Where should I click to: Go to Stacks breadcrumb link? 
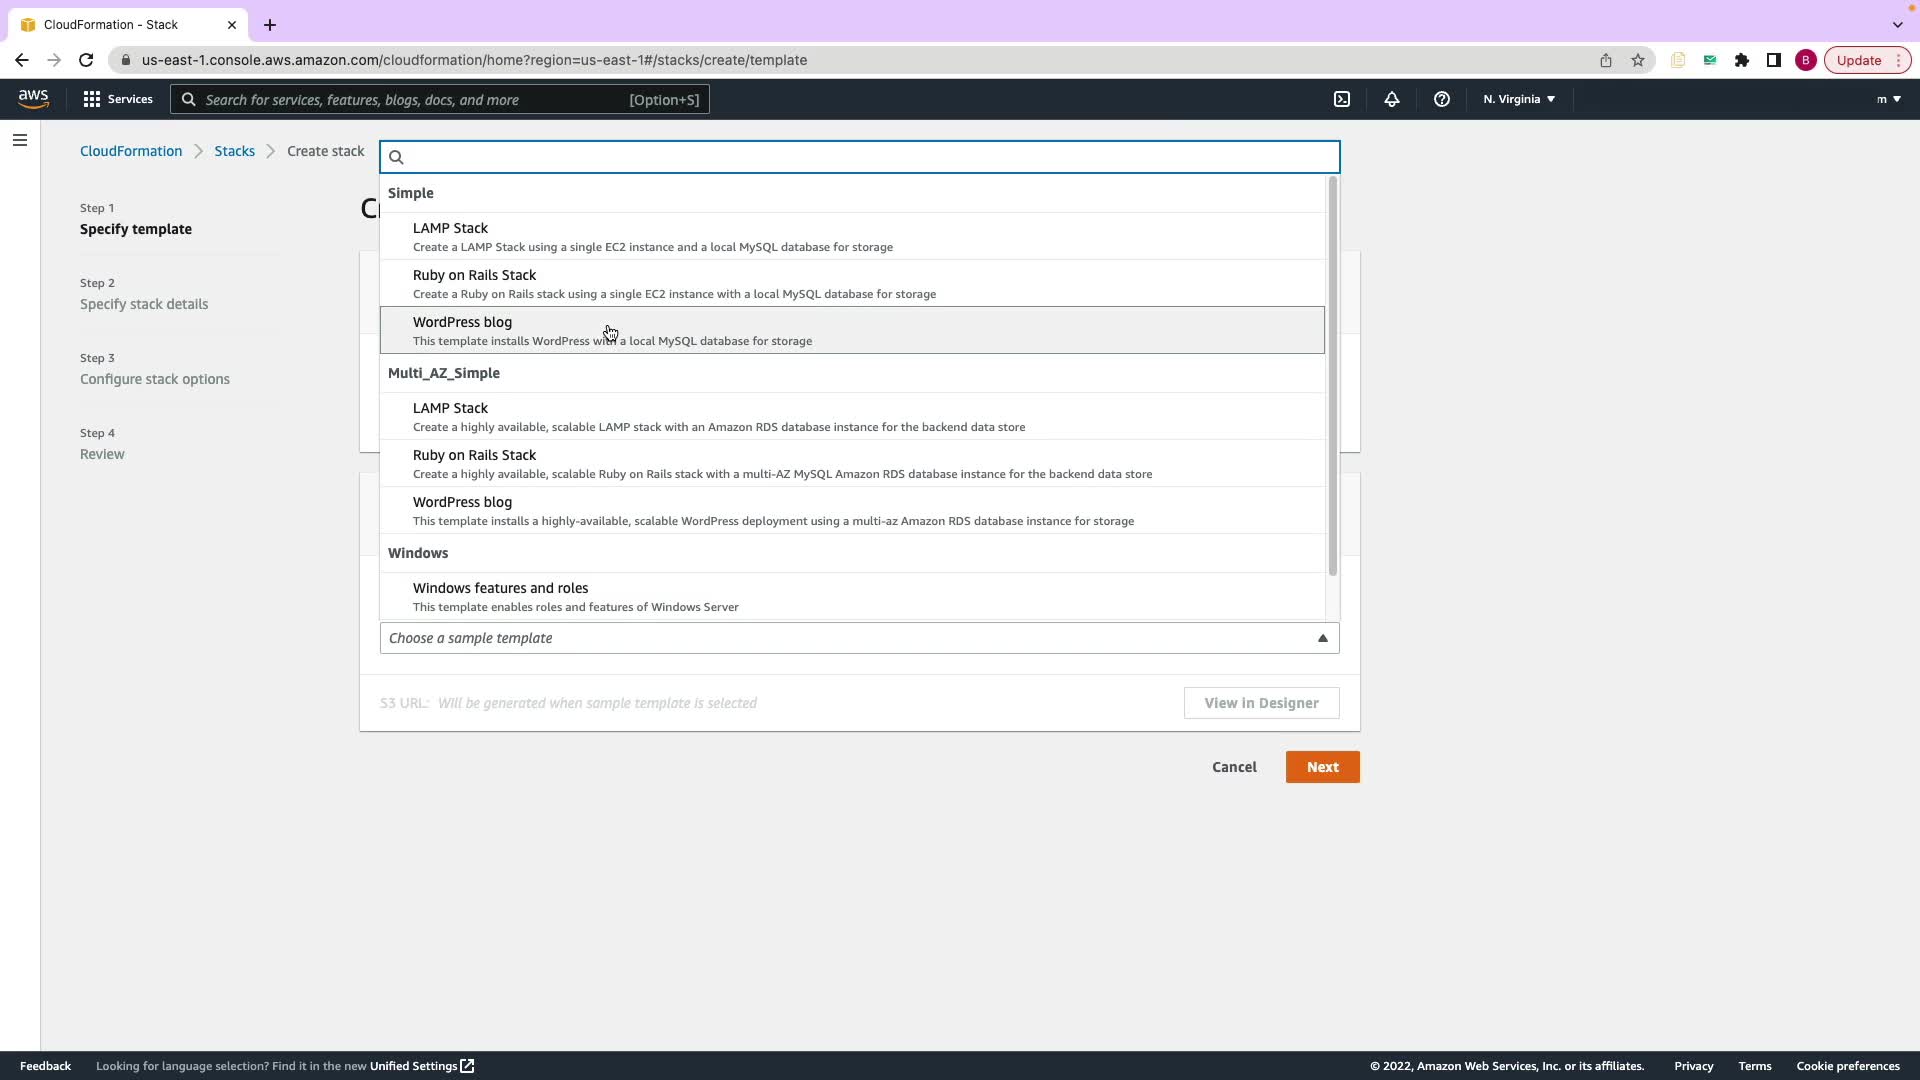pos(234,151)
